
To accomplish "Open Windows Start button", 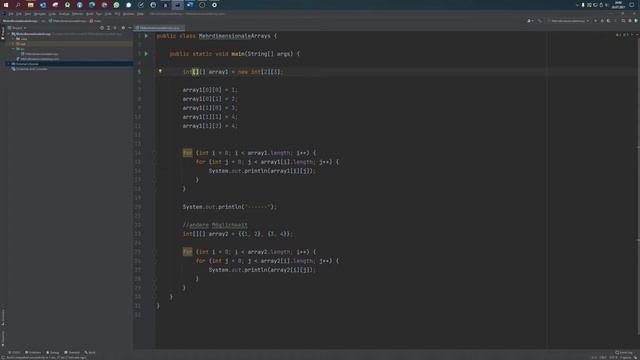I will [x=6, y=5].
